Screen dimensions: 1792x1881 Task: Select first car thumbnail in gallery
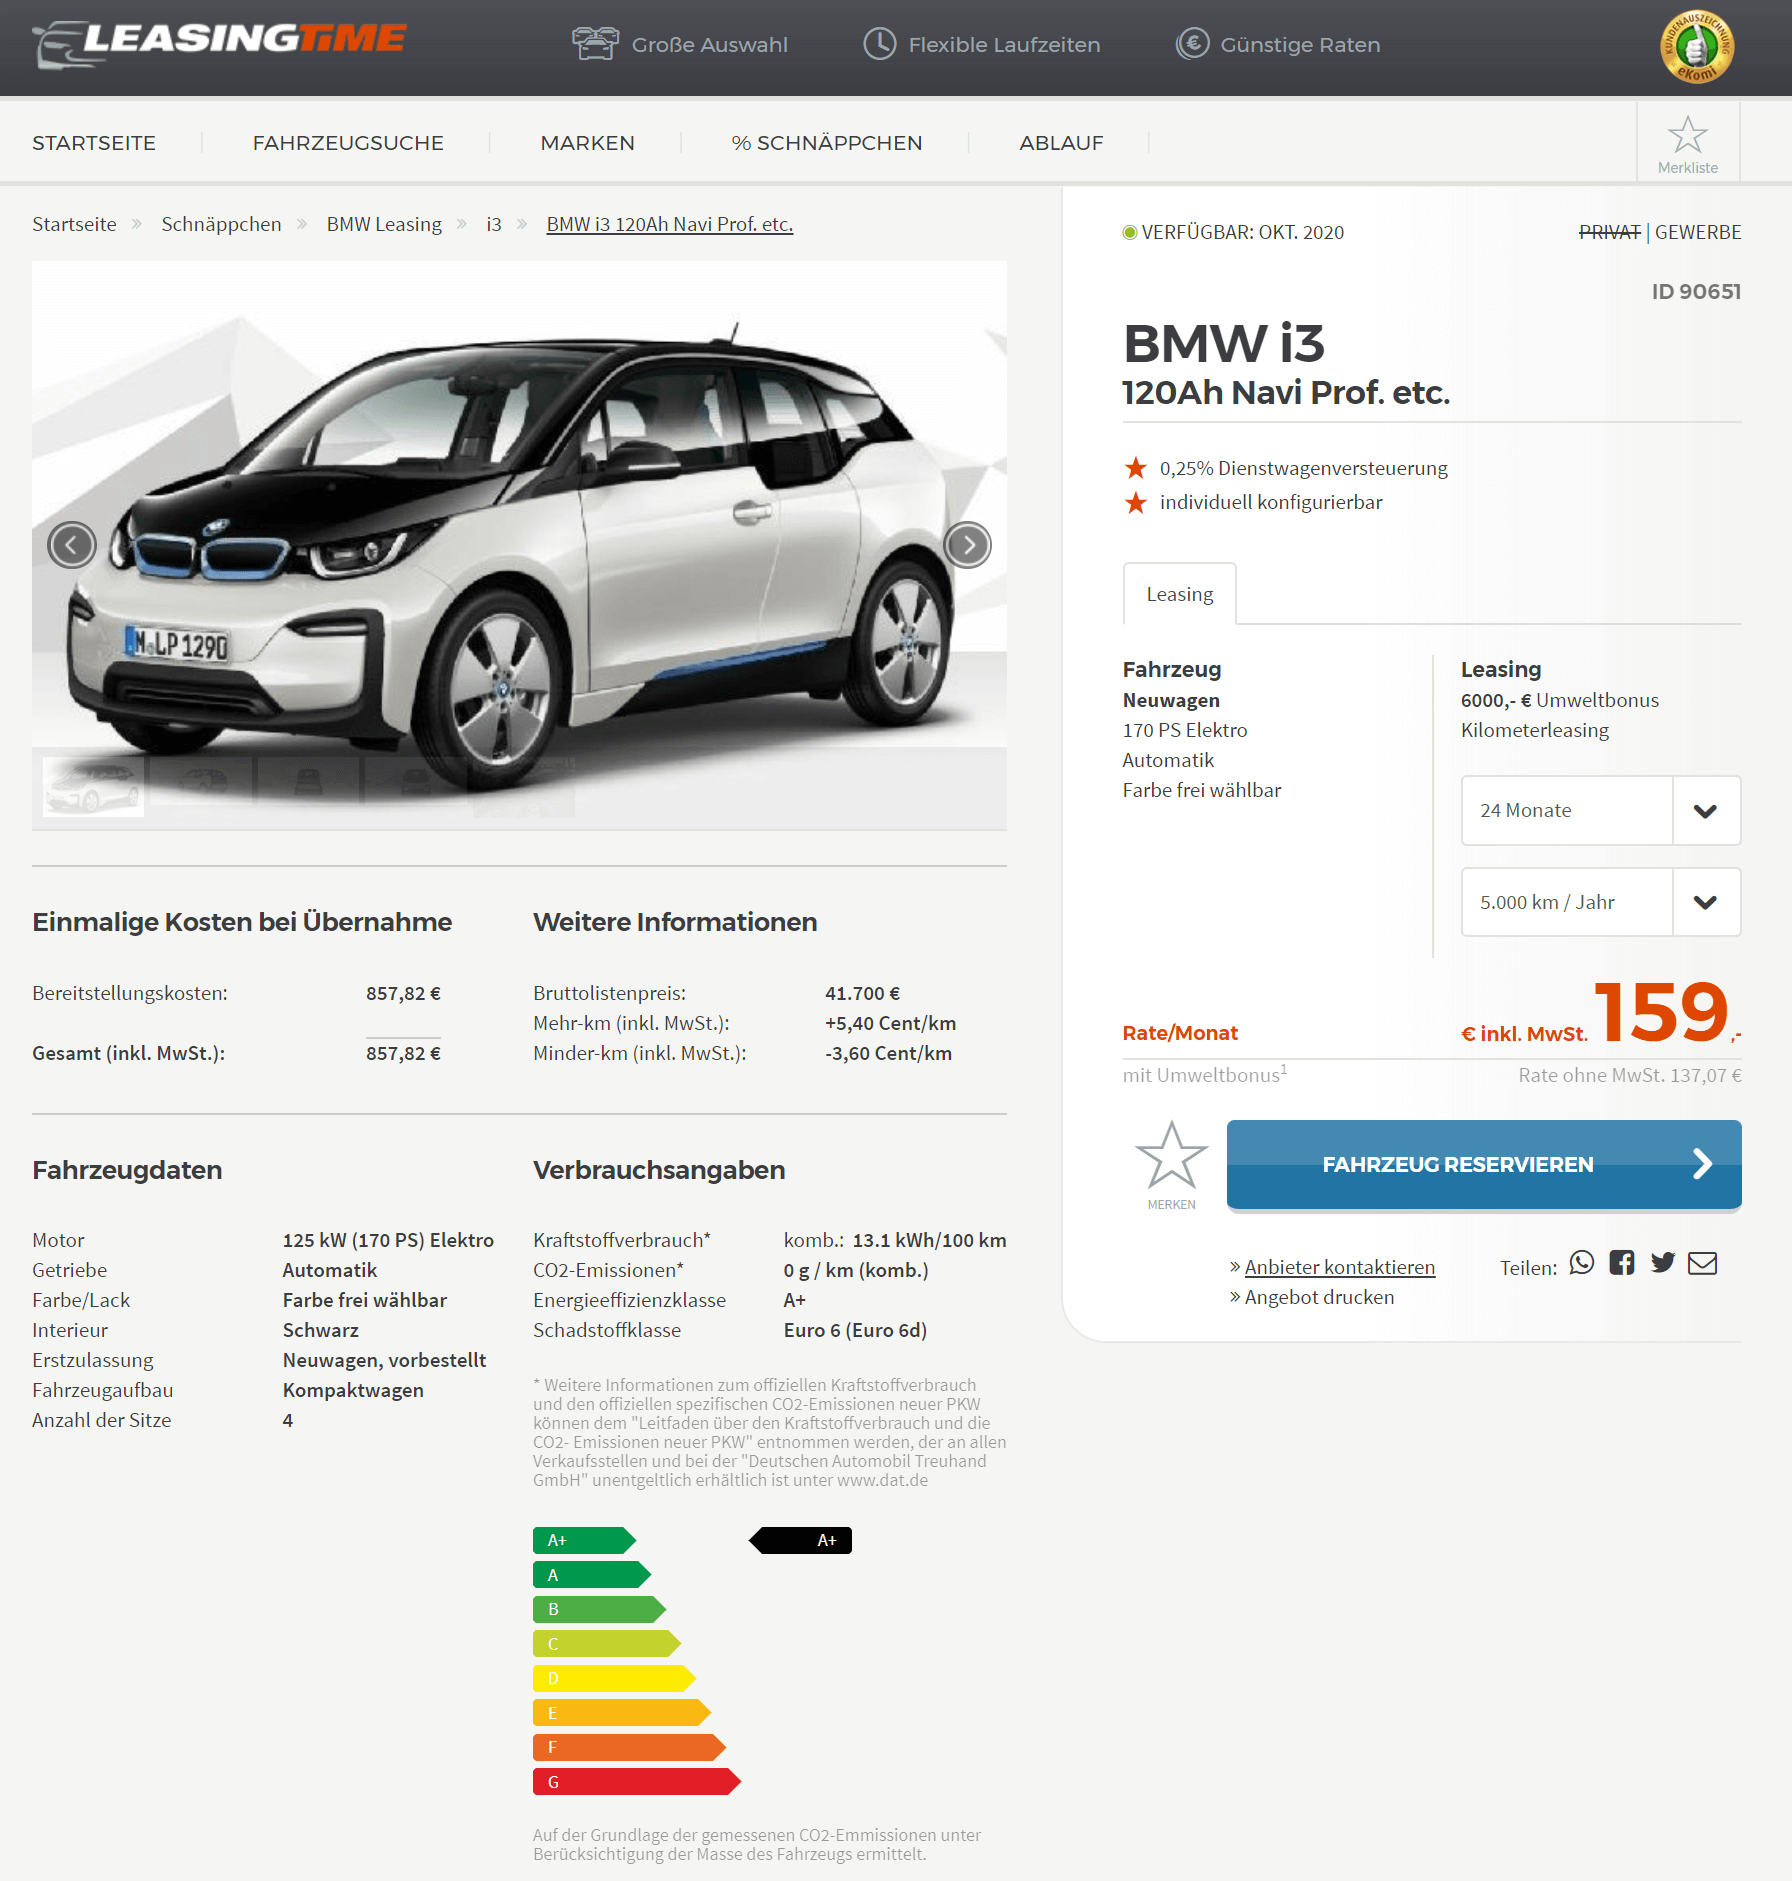pos(94,786)
